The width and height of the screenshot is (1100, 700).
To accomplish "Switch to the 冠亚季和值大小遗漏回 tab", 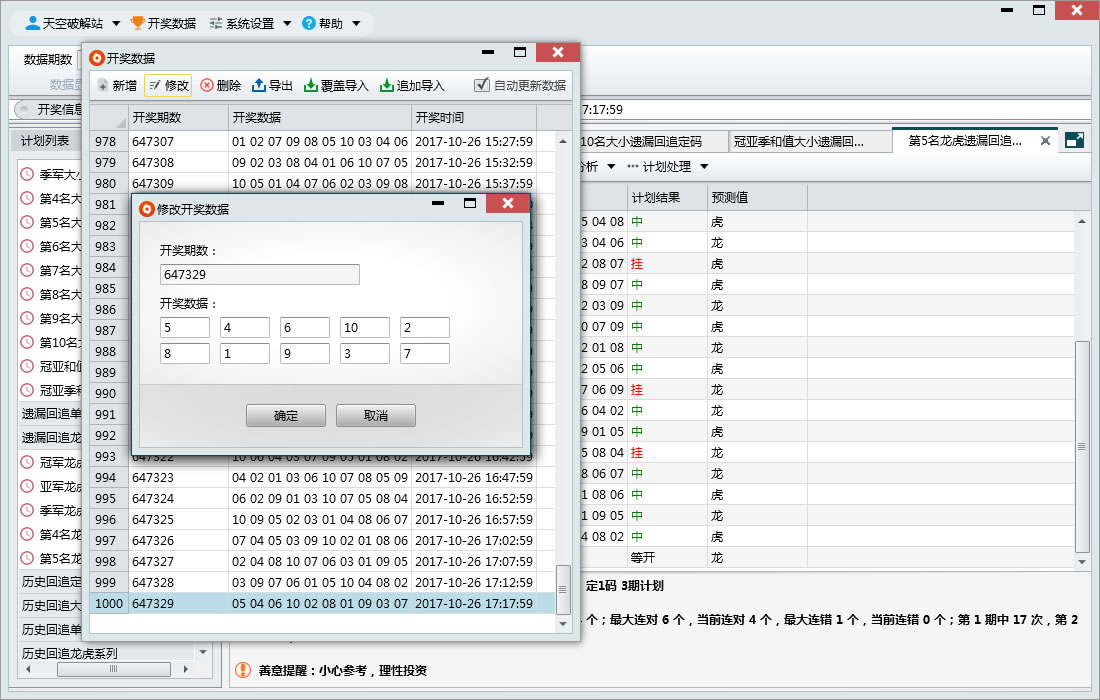I will coord(798,141).
